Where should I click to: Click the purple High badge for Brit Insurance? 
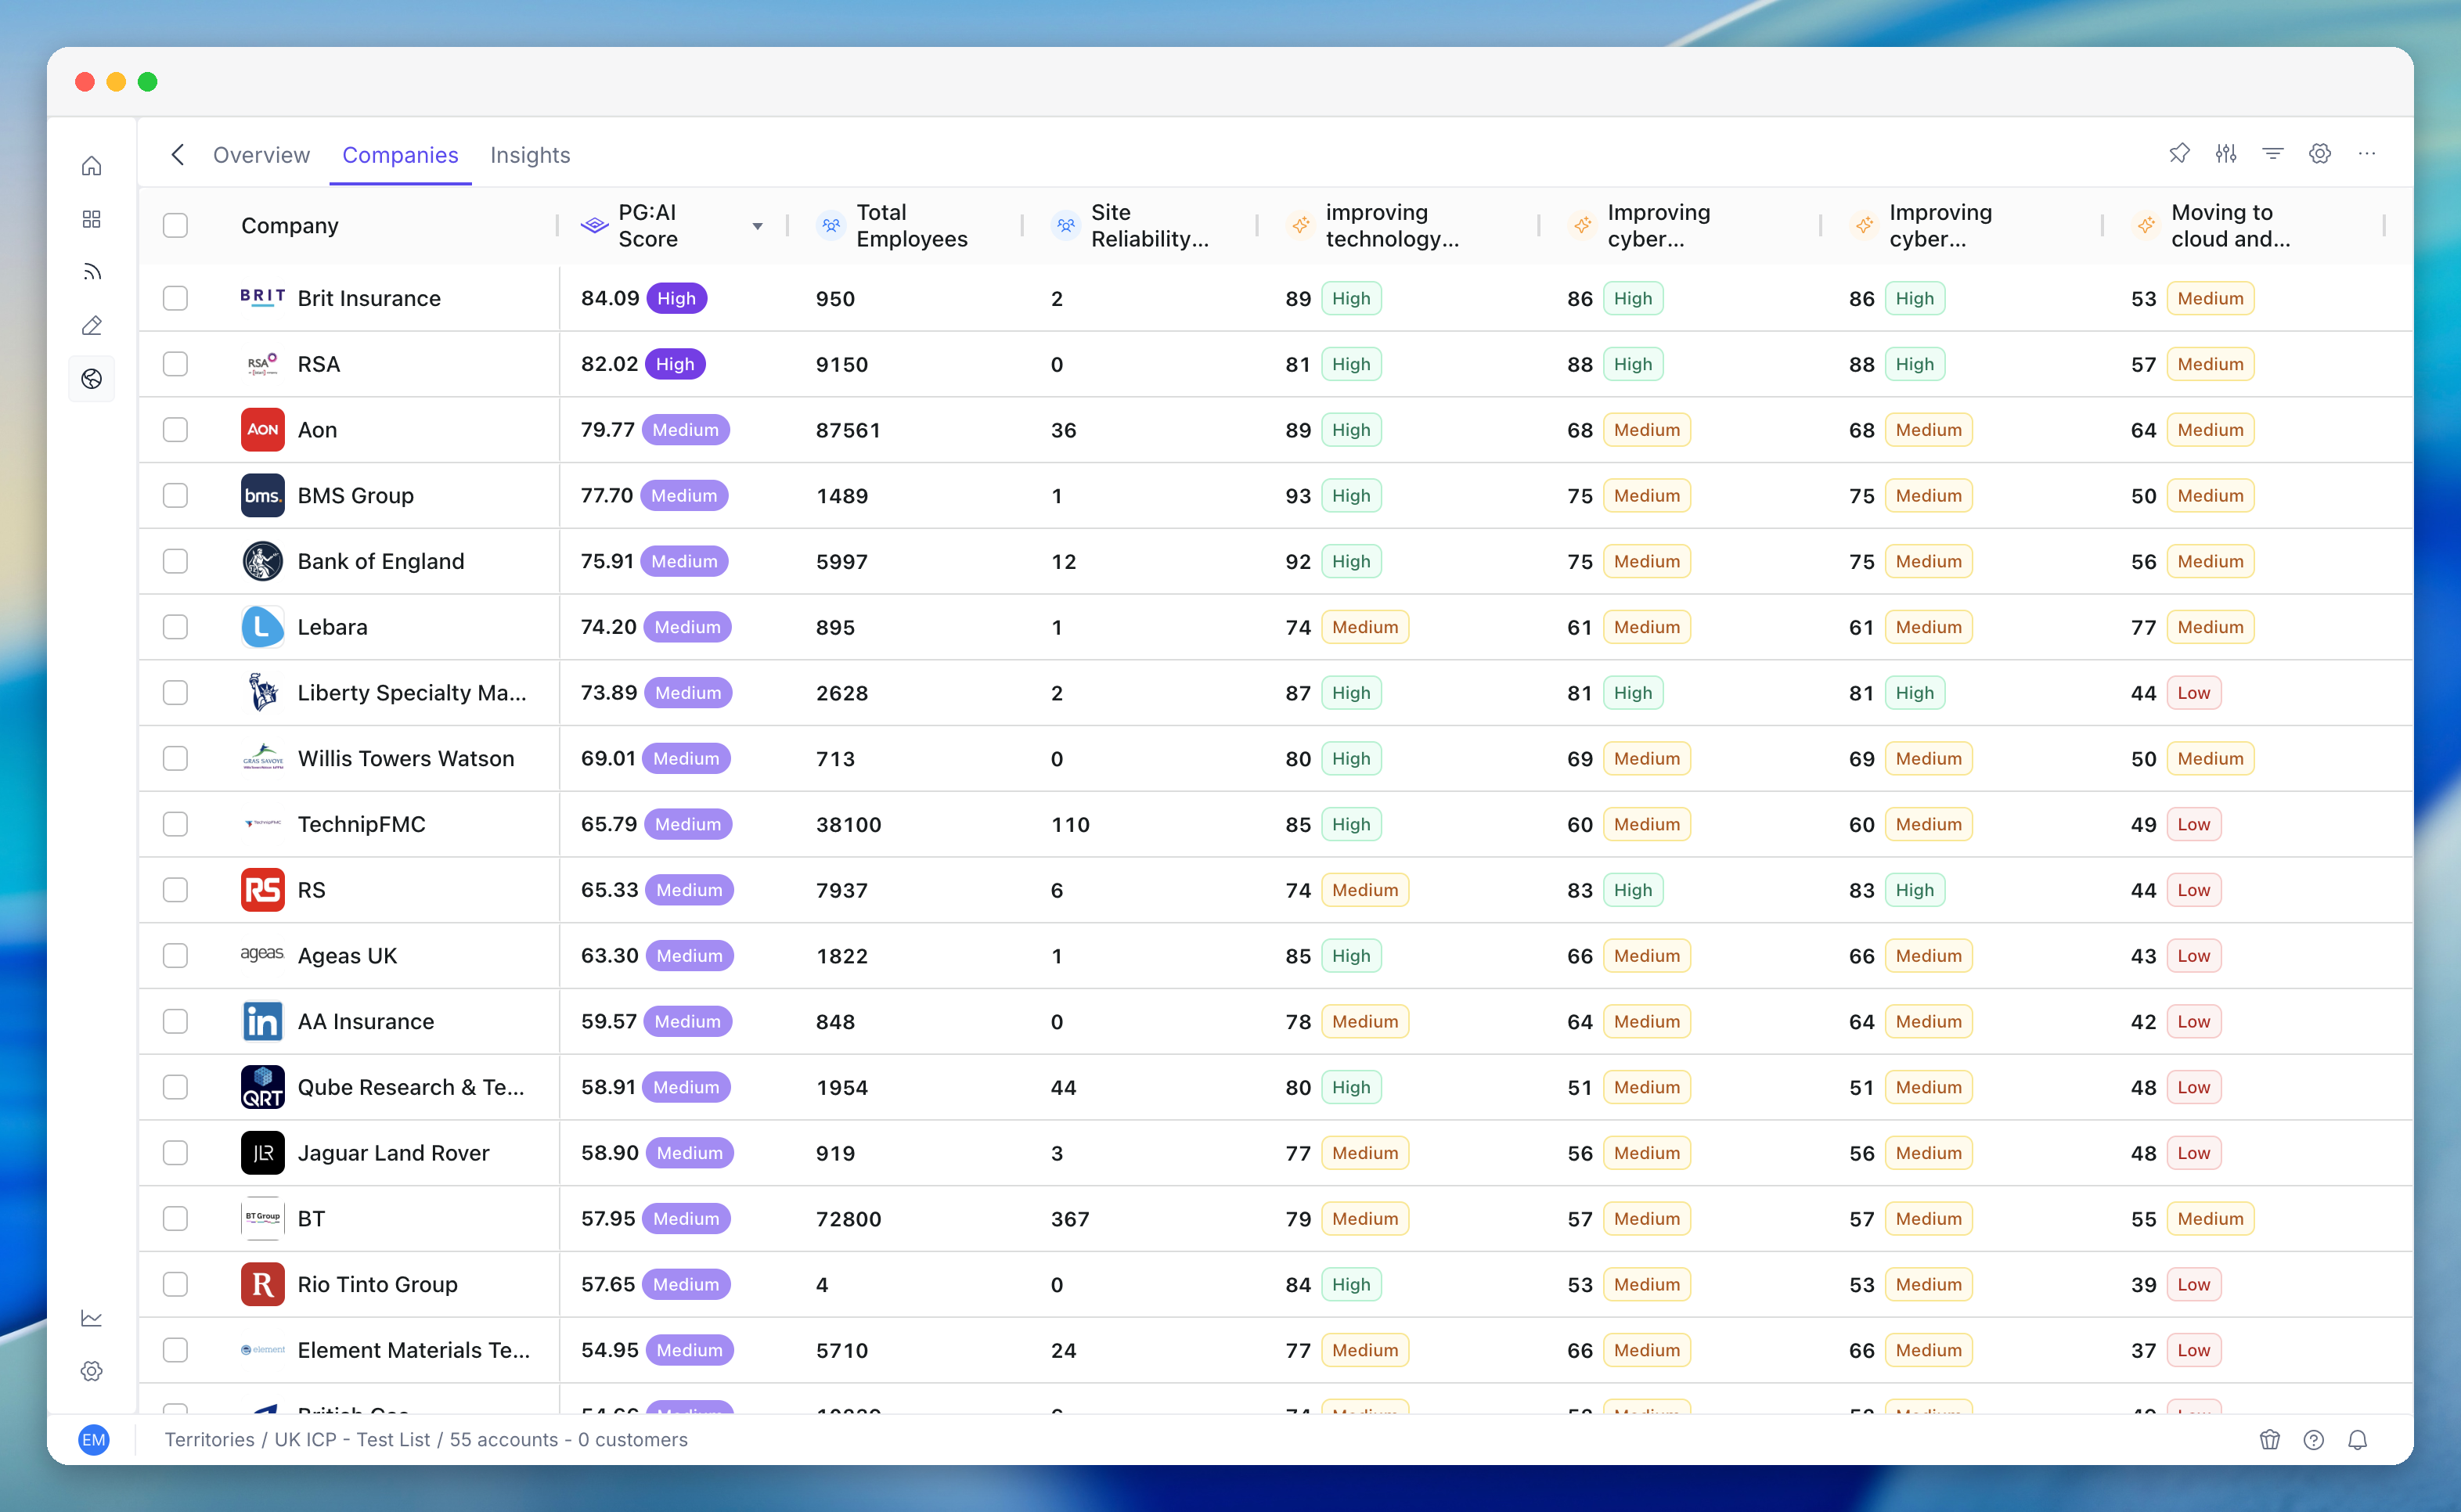point(676,298)
